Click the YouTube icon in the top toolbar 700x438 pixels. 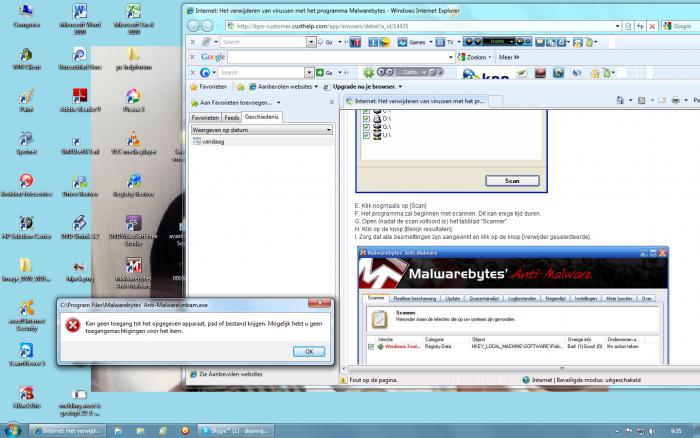pos(355,42)
